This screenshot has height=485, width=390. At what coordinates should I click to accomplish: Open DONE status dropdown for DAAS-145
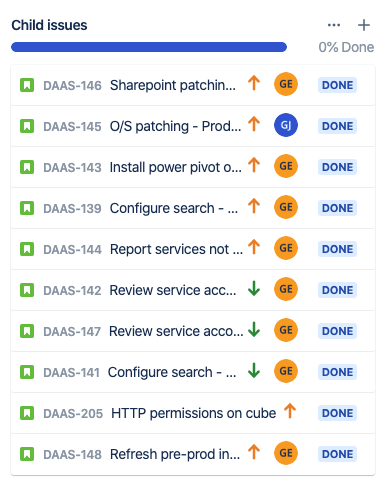(337, 126)
